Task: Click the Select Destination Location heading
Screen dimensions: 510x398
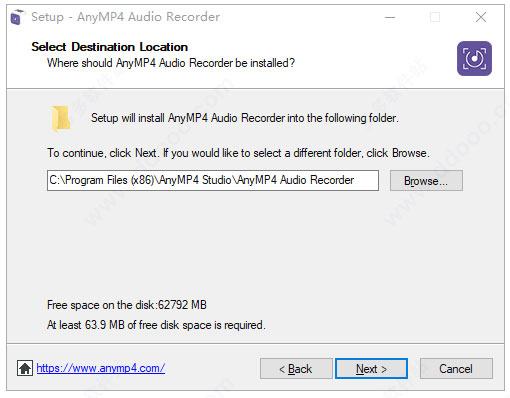Action: pos(110,47)
